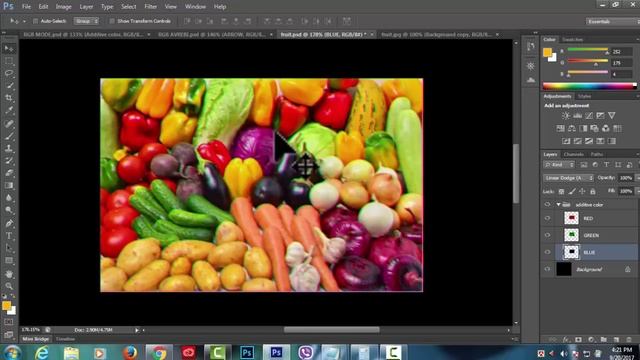Select the Lasso tool

pos(9,73)
